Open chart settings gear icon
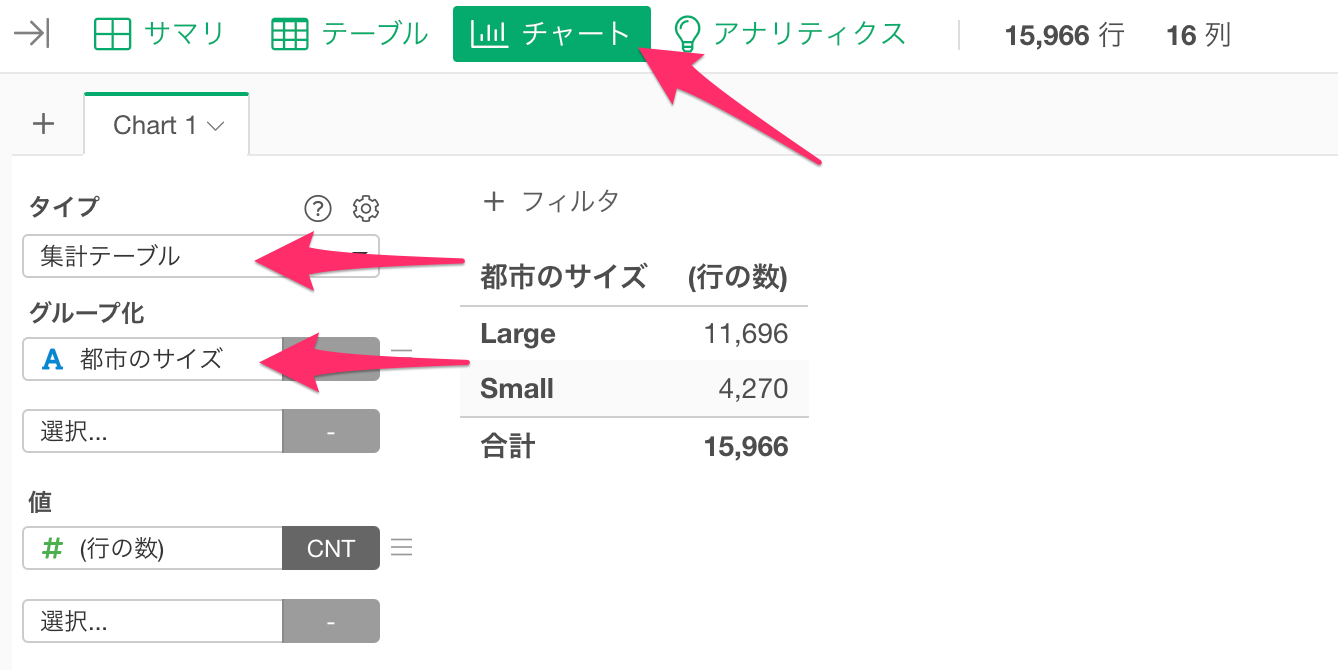The image size is (1338, 670). tap(366, 208)
